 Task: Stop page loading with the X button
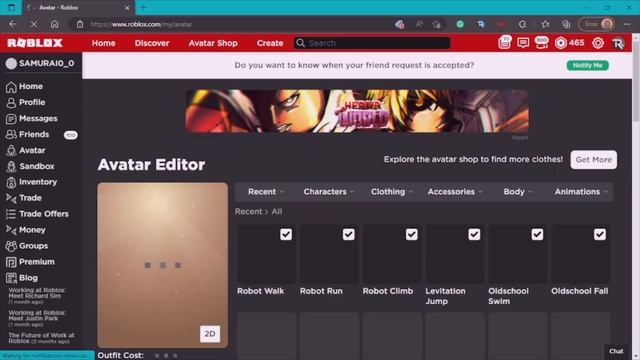34,24
